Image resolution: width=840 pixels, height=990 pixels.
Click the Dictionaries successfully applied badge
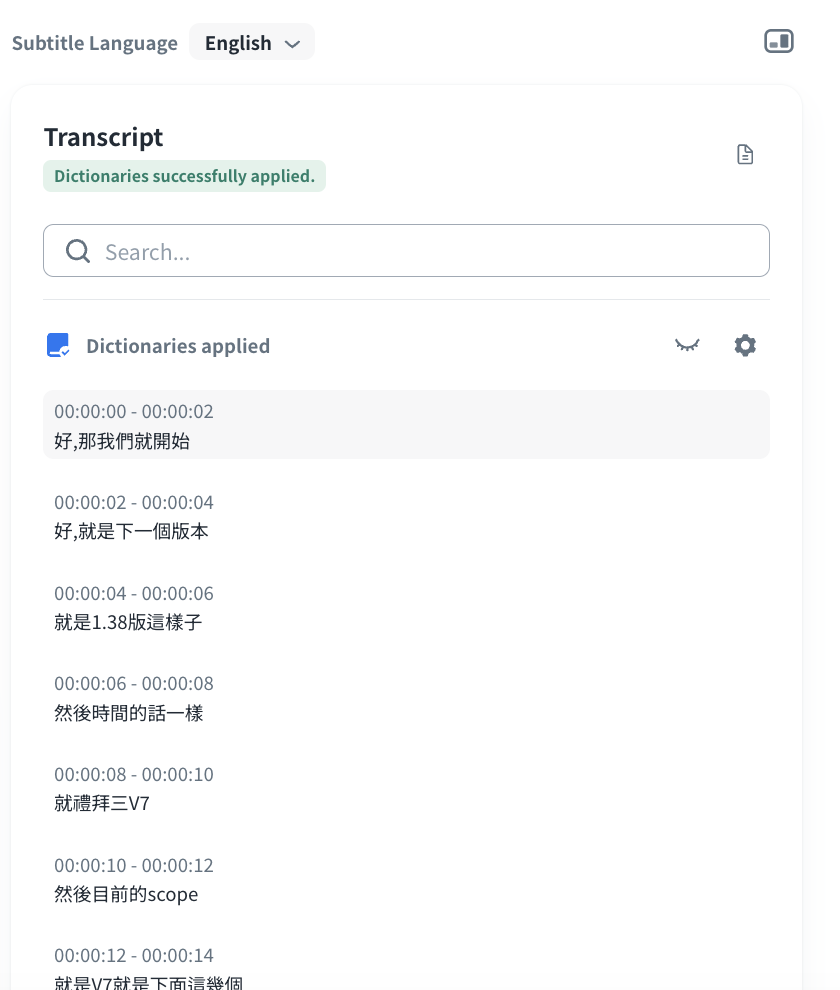pos(184,176)
